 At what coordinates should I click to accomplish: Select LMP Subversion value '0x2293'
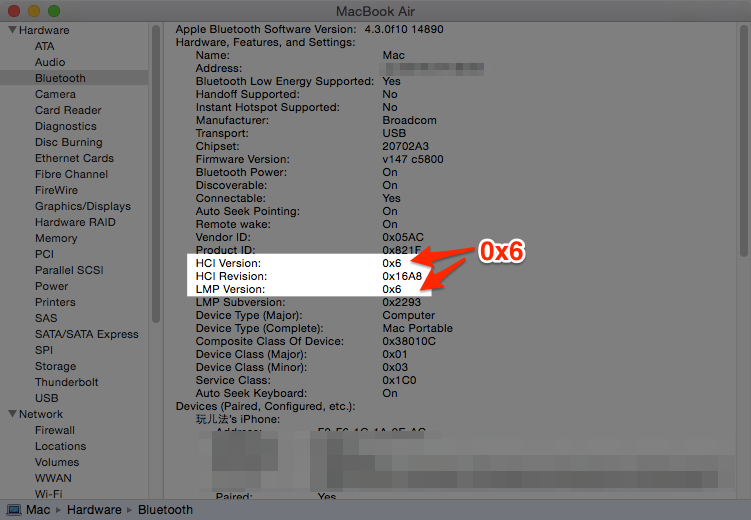coord(401,302)
